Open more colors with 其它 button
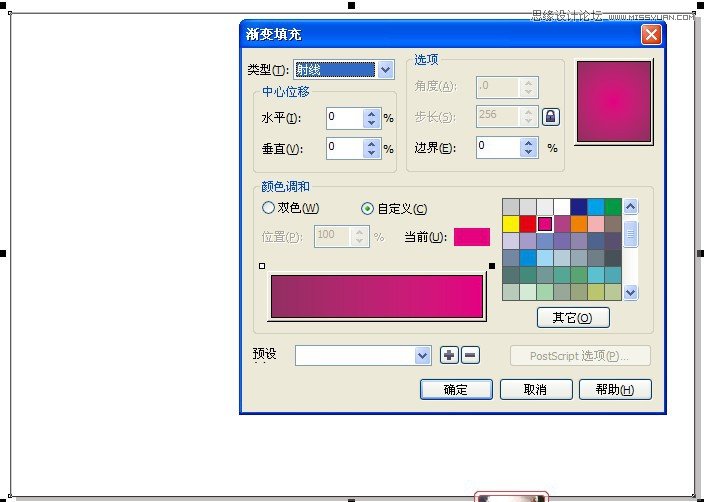The height and width of the screenshot is (502, 705). pyautogui.click(x=573, y=318)
